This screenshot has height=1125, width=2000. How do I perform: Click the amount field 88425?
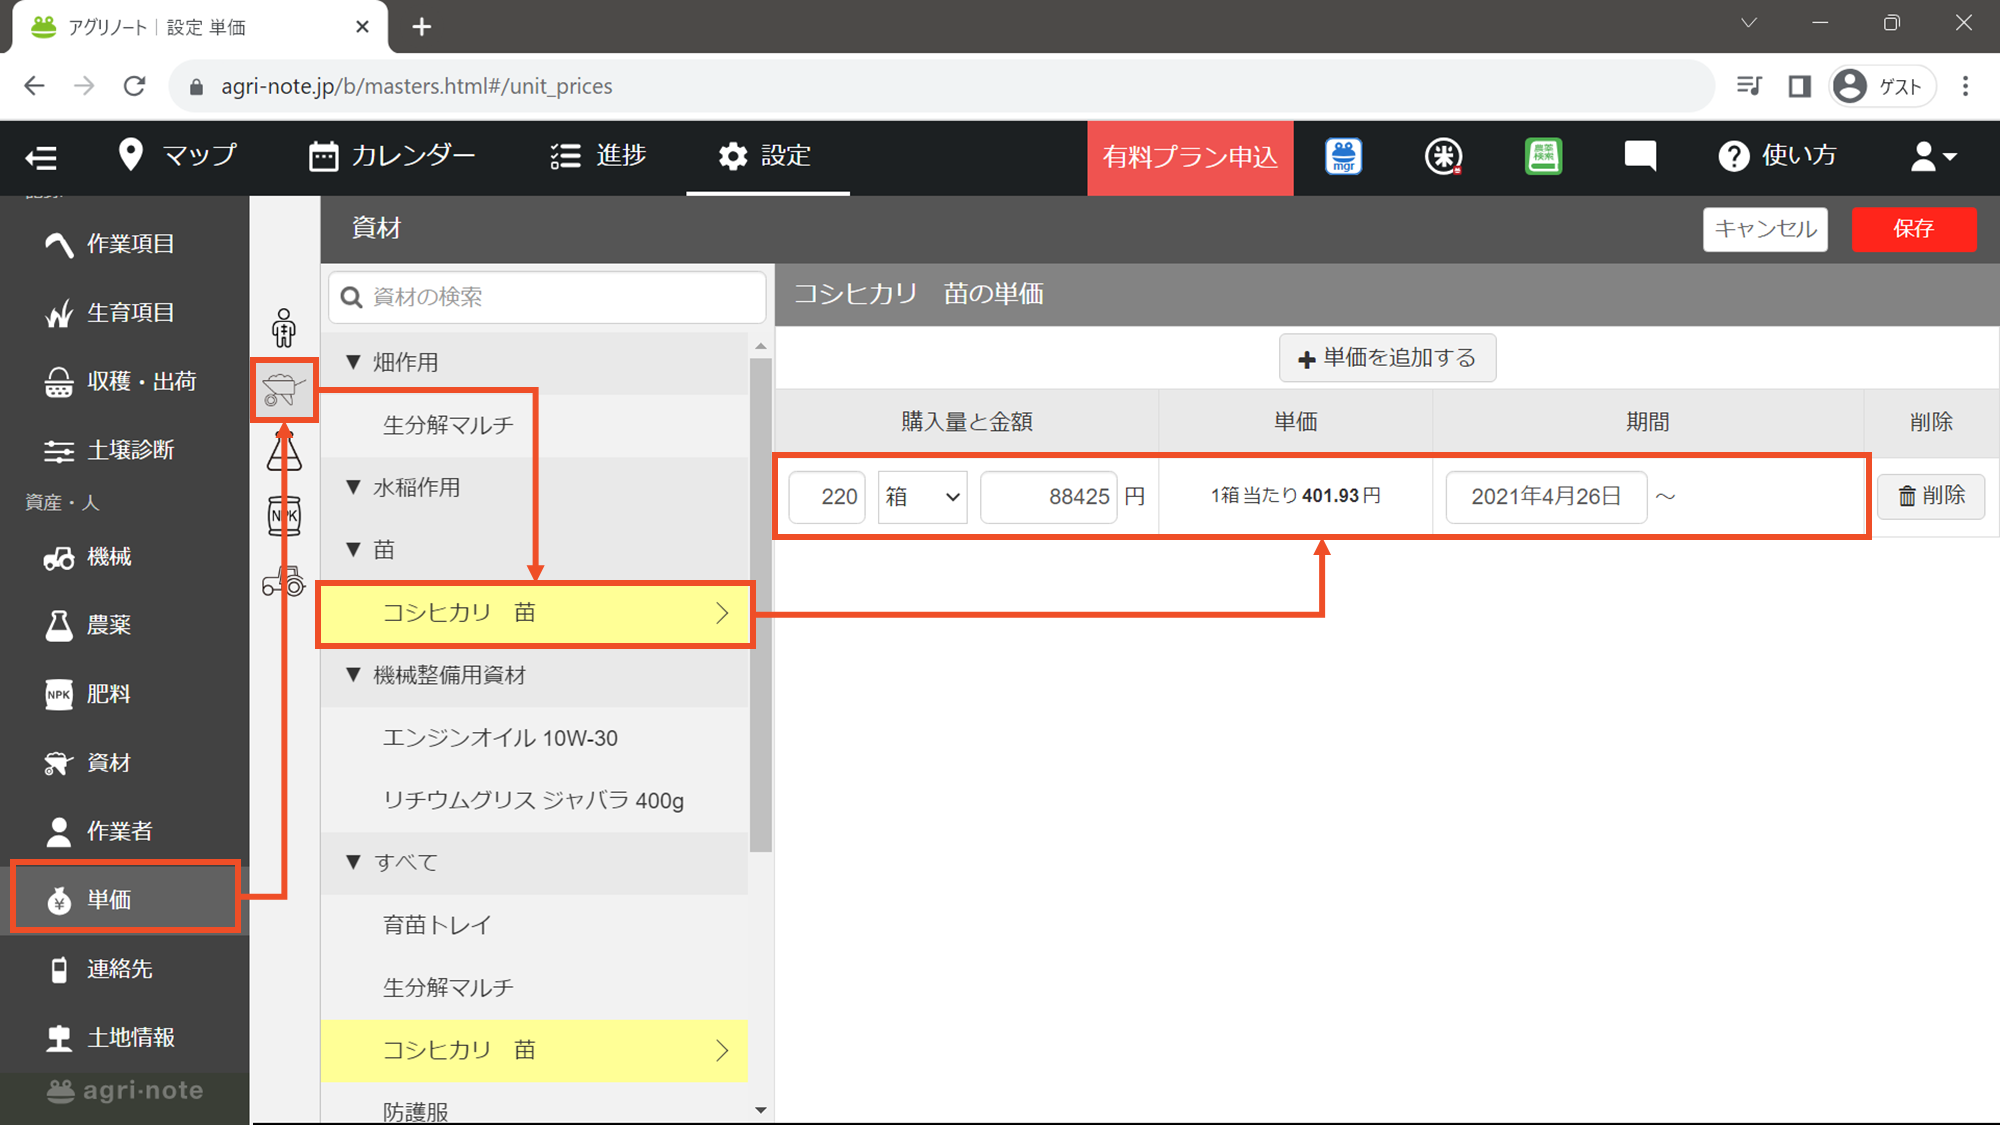[x=1048, y=497]
